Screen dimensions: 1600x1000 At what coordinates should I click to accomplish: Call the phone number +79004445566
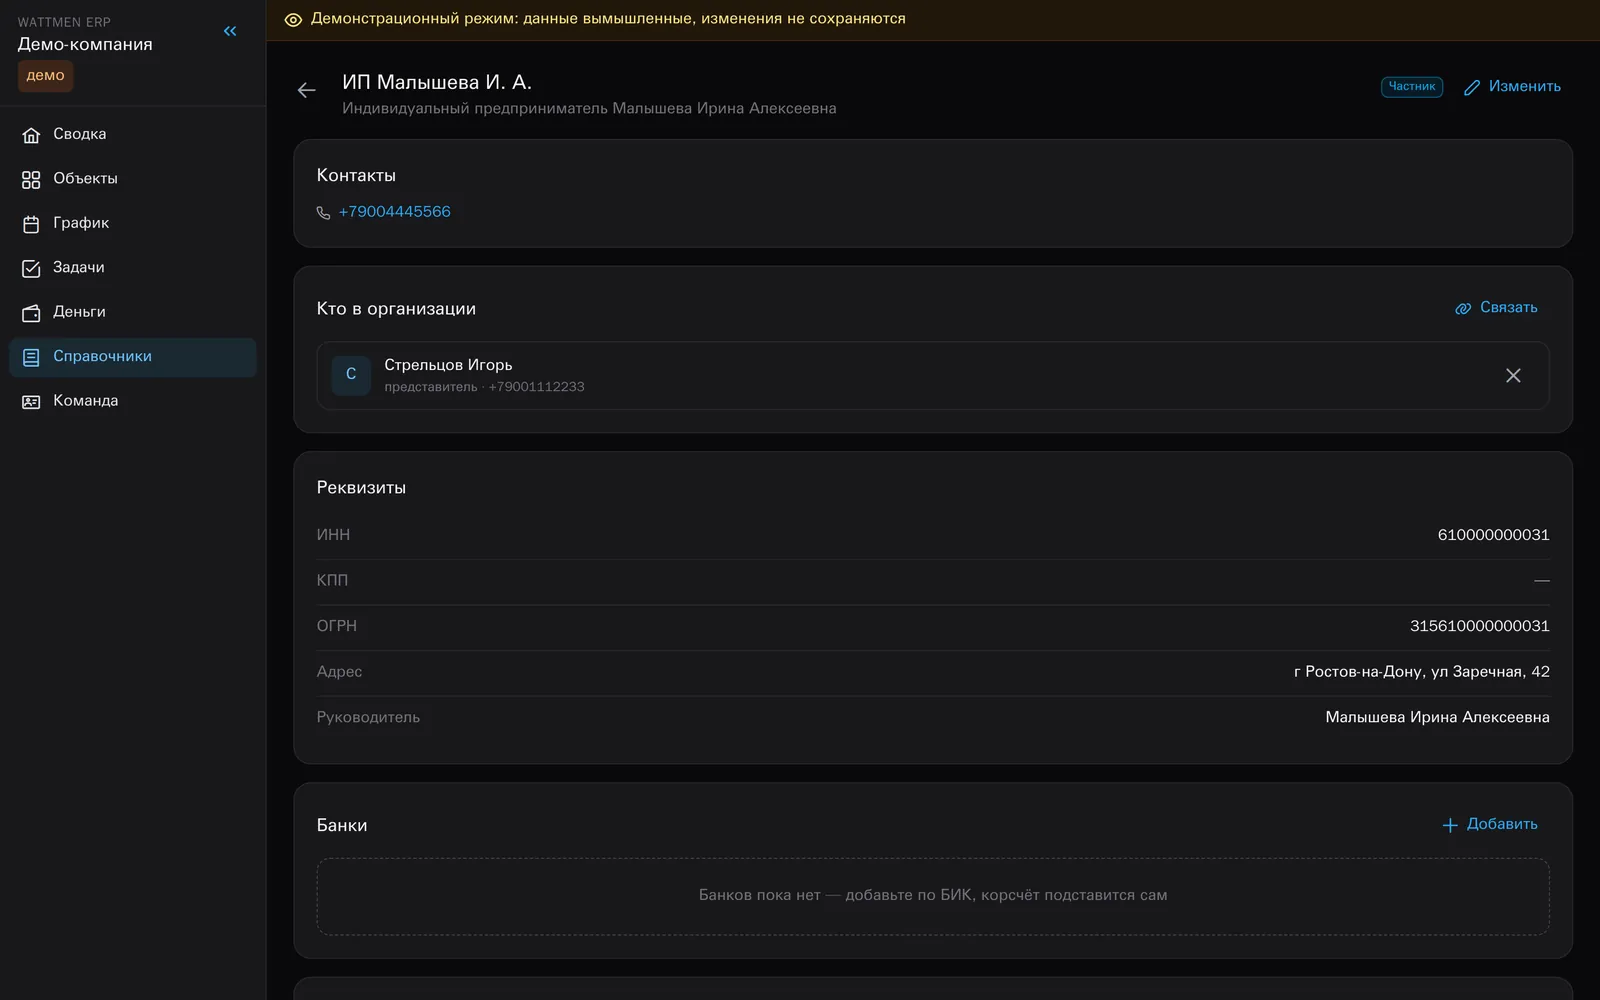[394, 212]
